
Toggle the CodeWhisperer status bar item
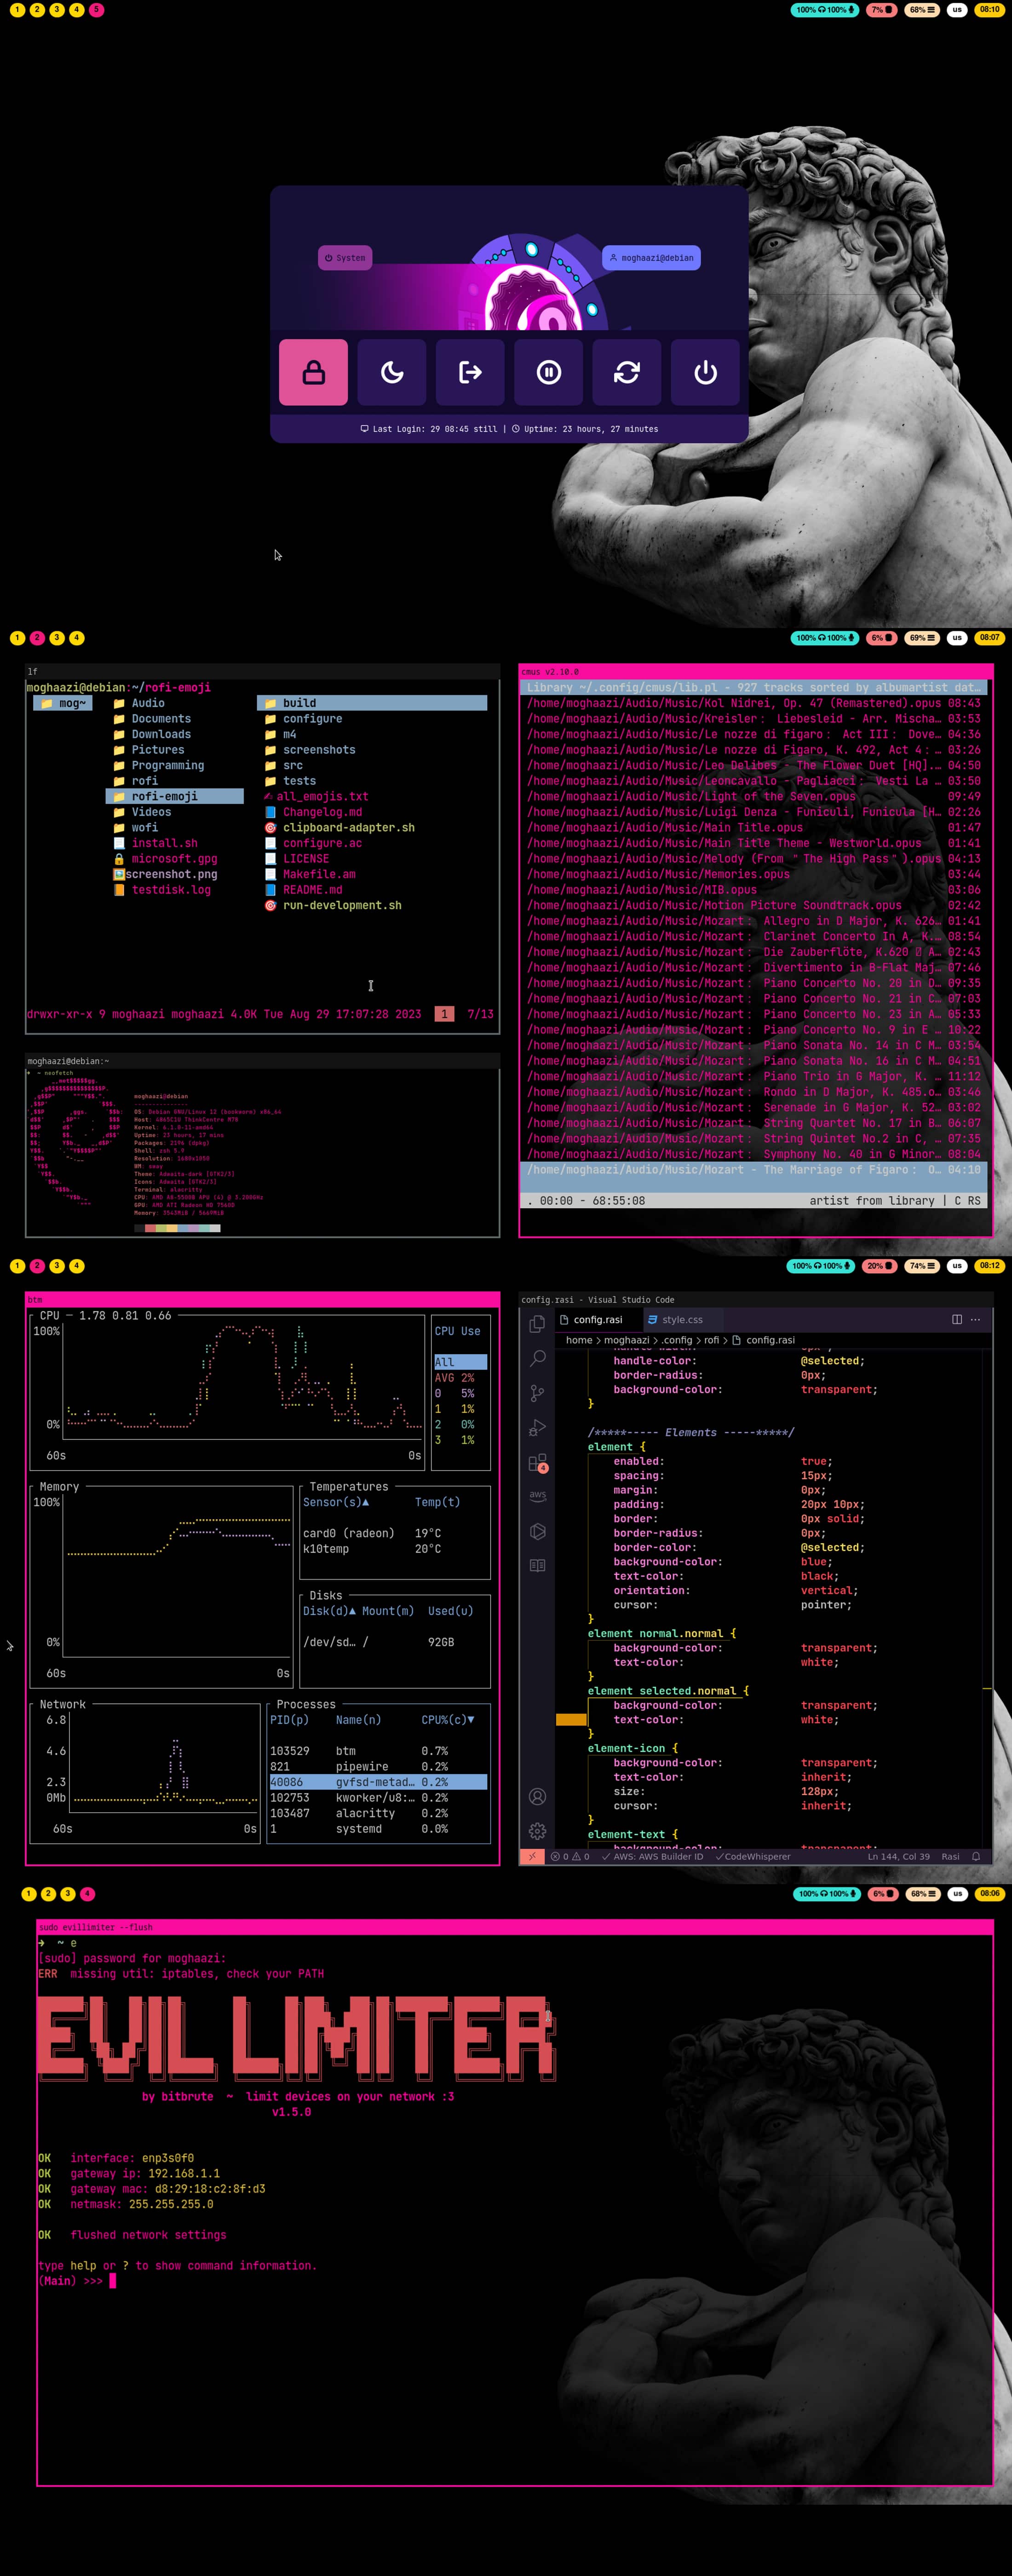(752, 1856)
